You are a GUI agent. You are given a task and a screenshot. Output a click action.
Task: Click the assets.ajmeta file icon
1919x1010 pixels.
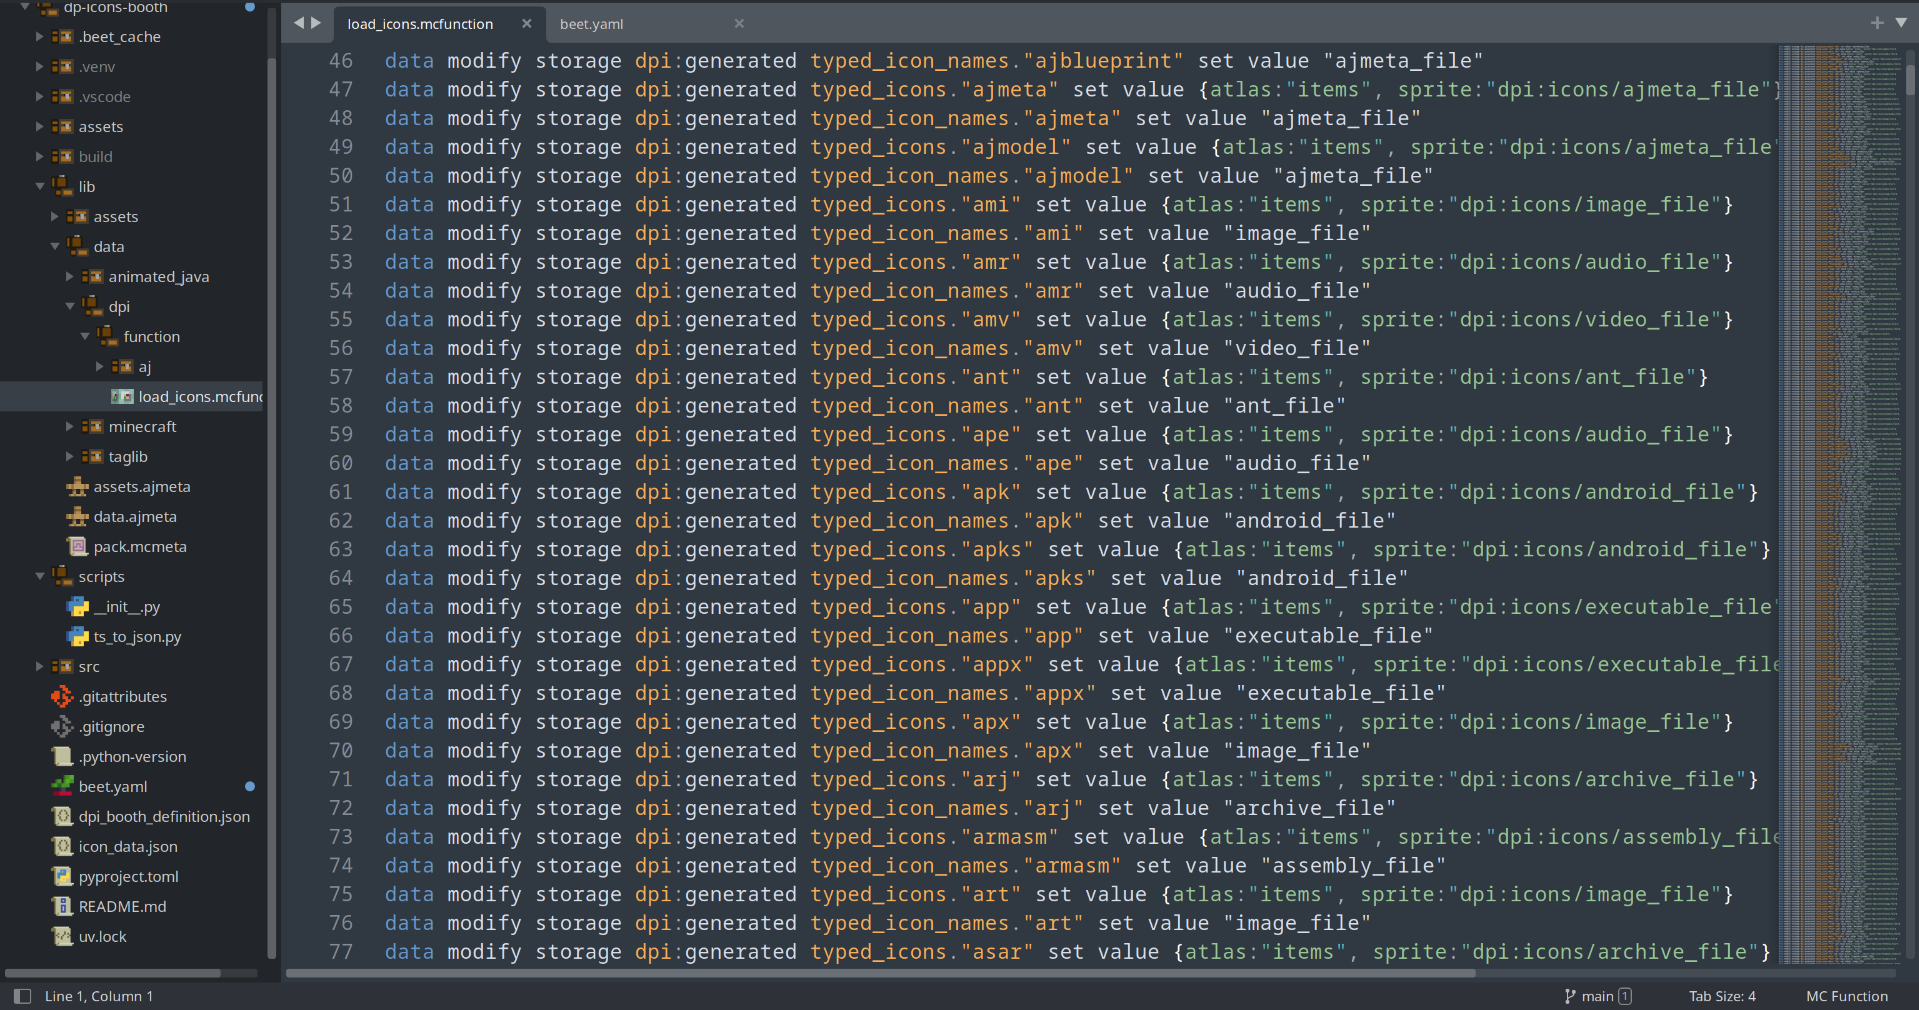[x=77, y=487]
